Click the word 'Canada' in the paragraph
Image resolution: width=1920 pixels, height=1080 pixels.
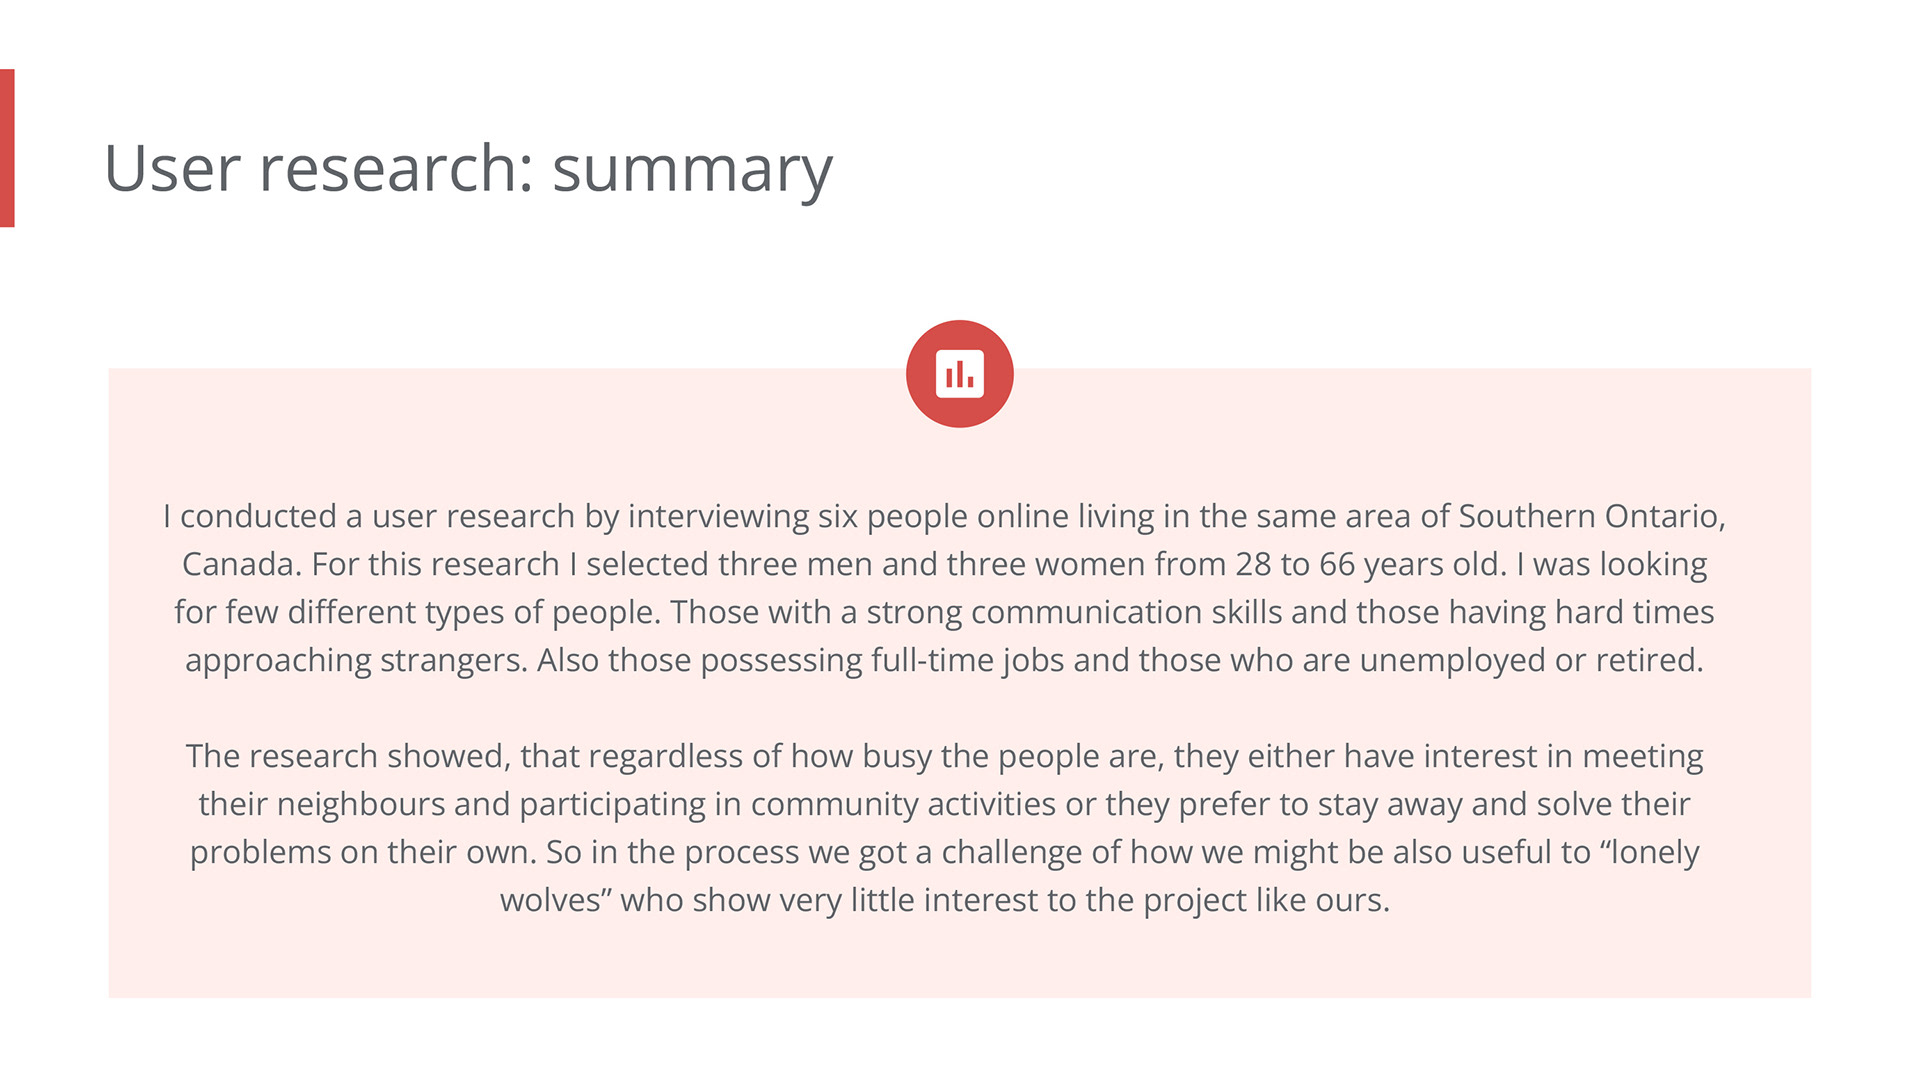(239, 564)
